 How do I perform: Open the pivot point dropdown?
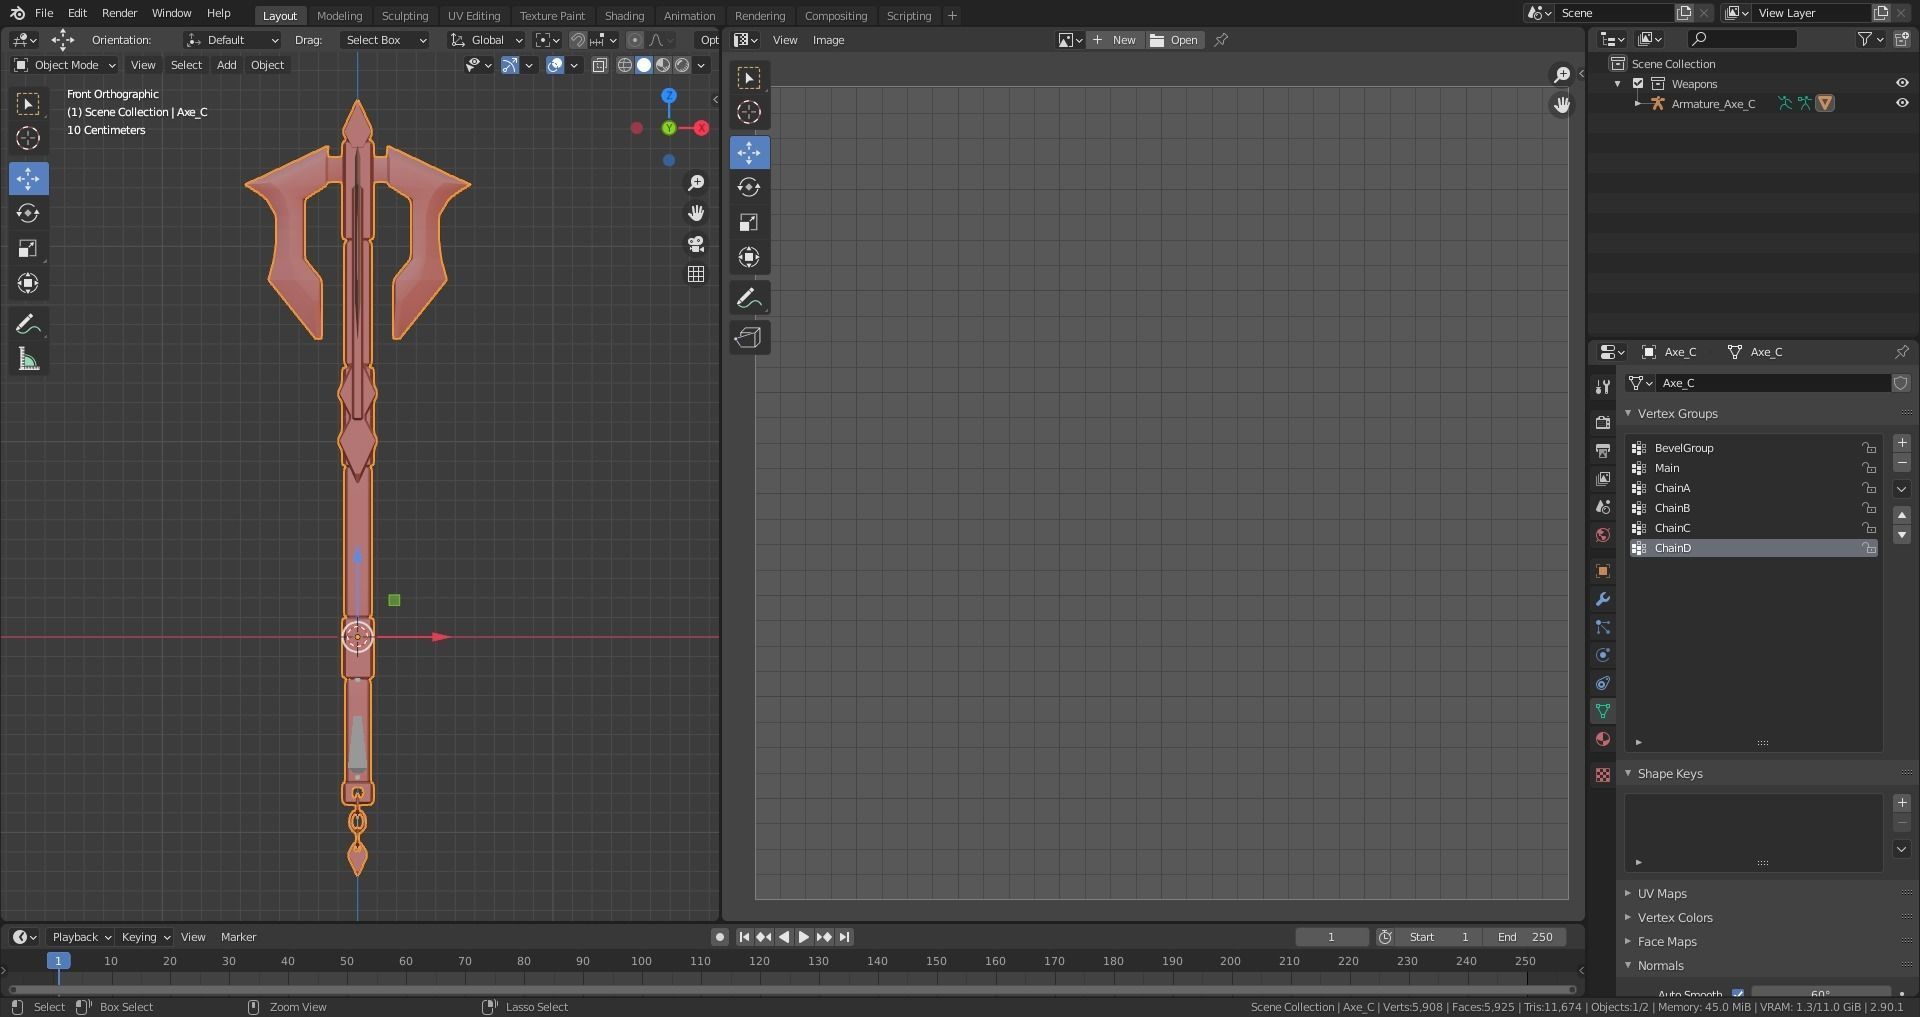click(x=548, y=40)
